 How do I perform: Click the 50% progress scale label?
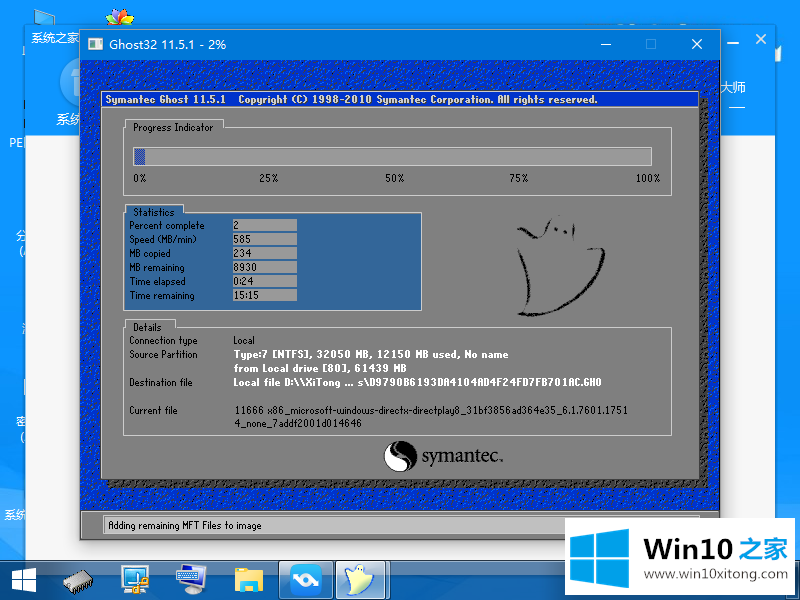point(394,178)
